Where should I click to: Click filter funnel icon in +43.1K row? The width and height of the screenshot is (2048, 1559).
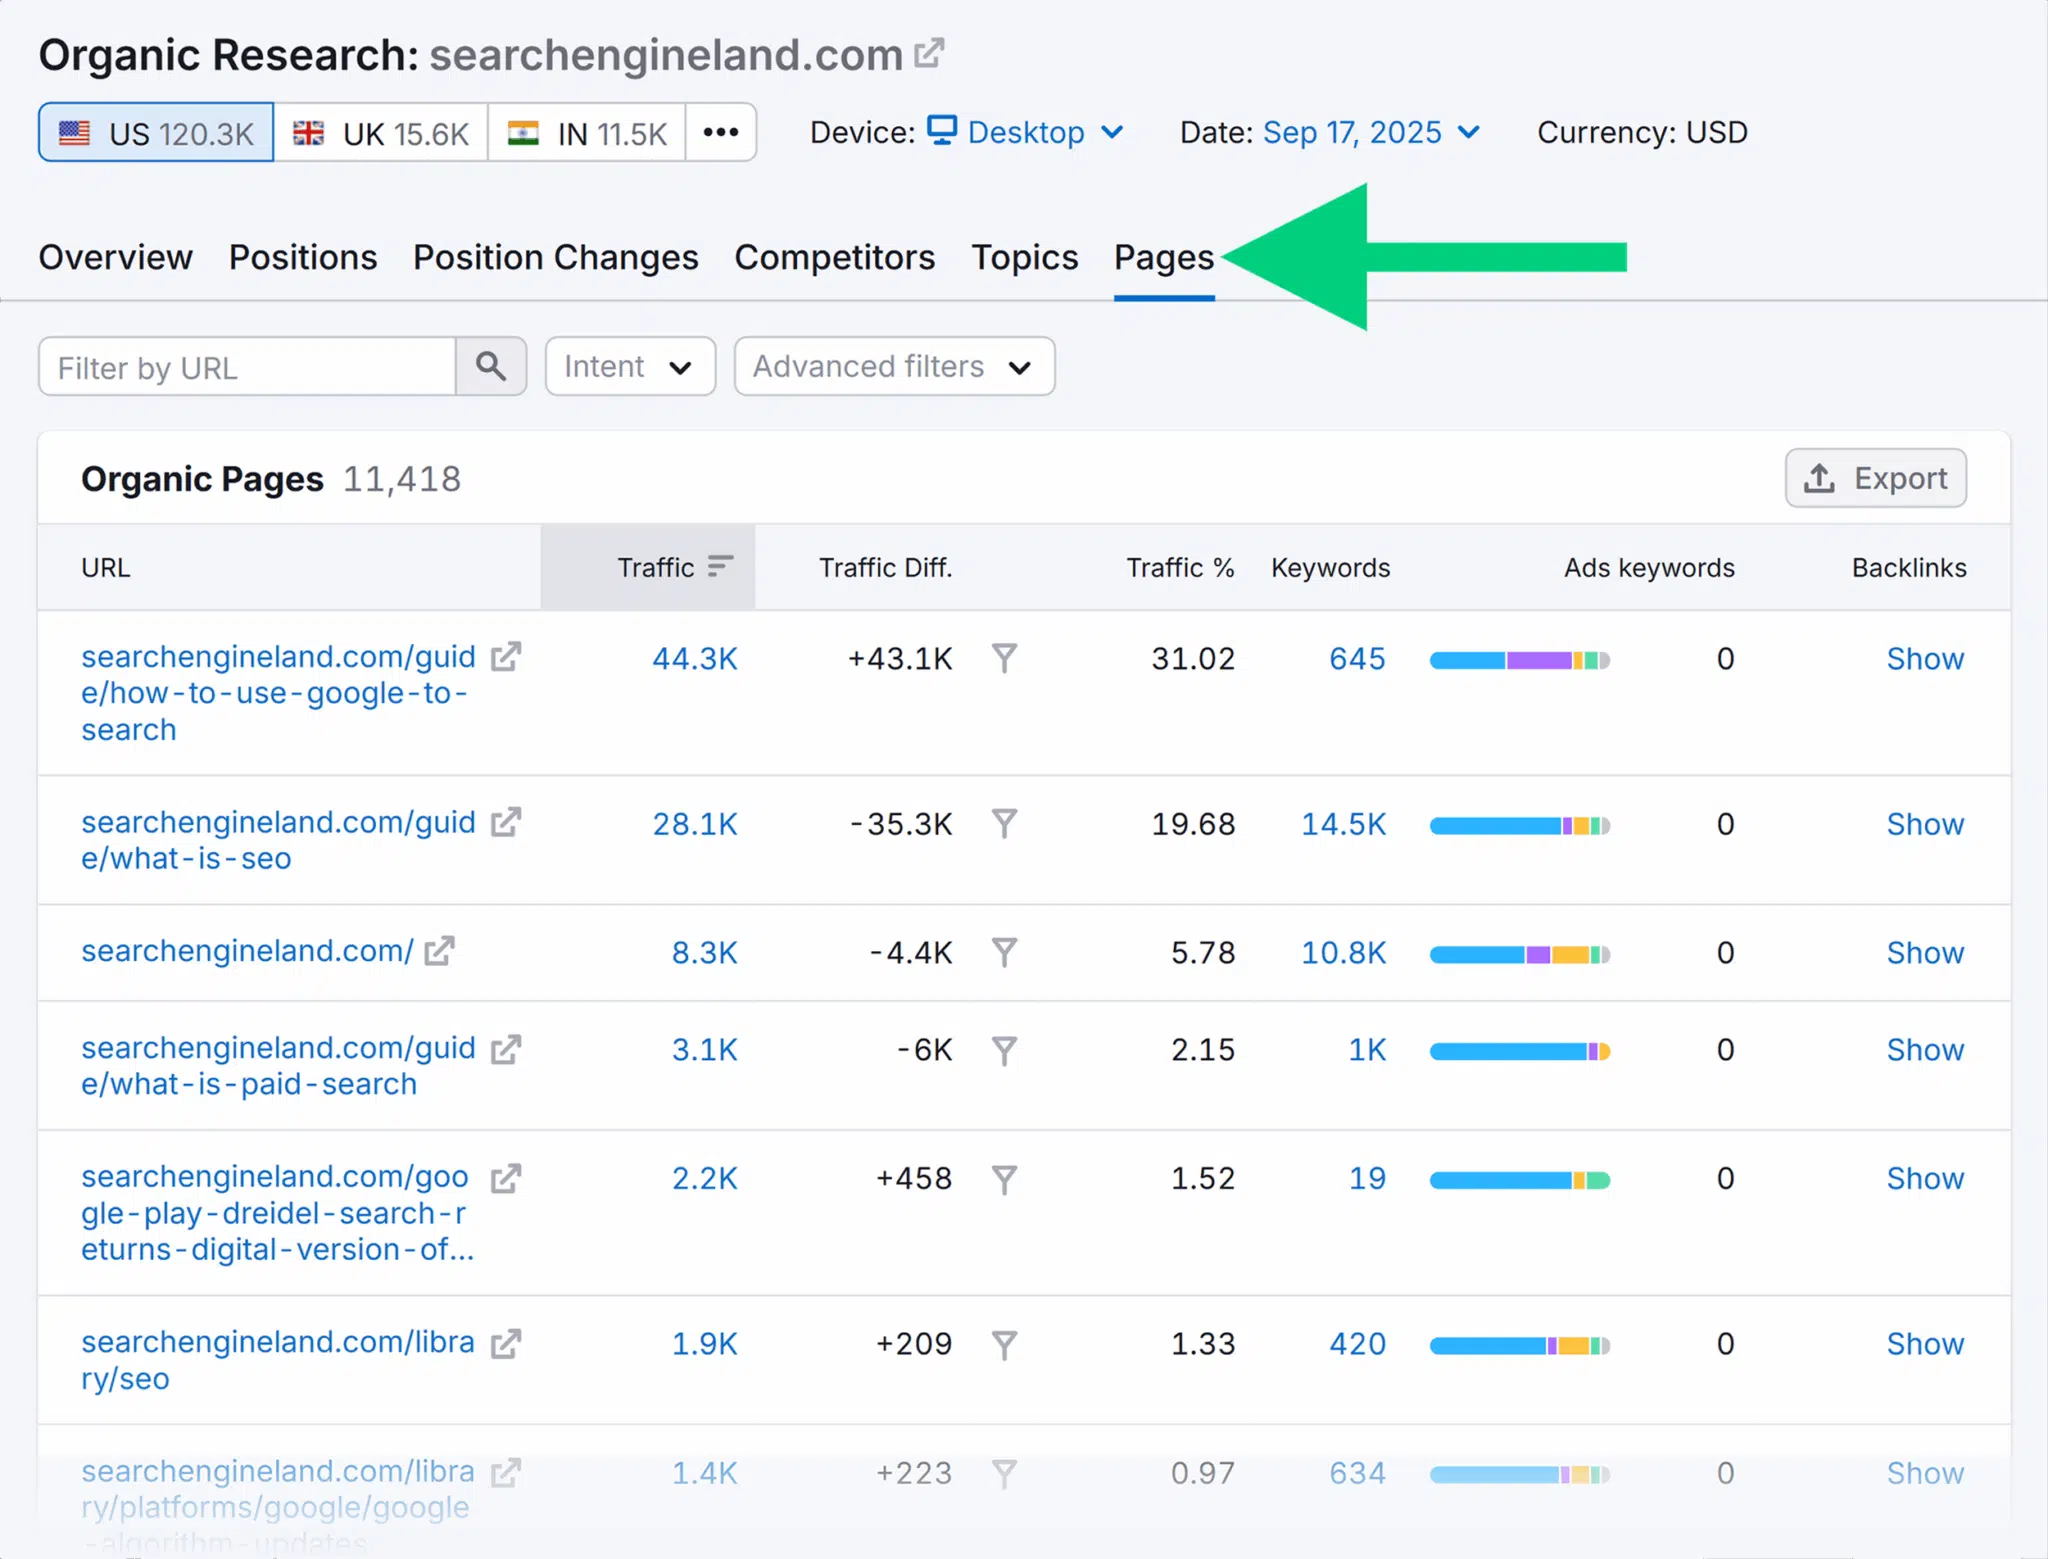click(x=1004, y=658)
